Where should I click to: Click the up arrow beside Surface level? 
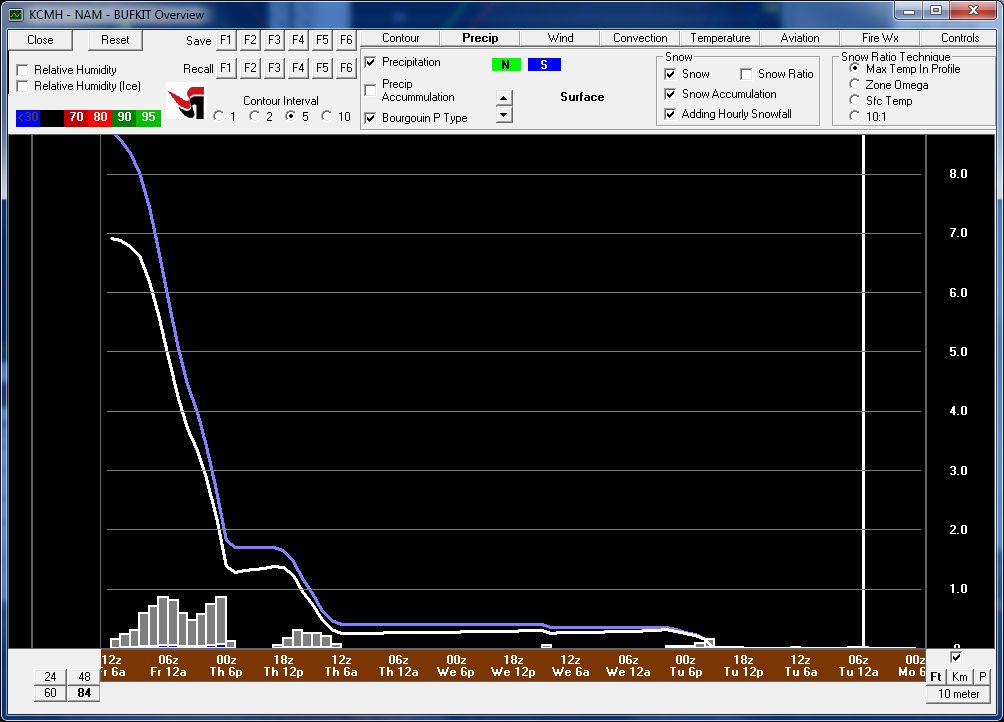point(504,98)
